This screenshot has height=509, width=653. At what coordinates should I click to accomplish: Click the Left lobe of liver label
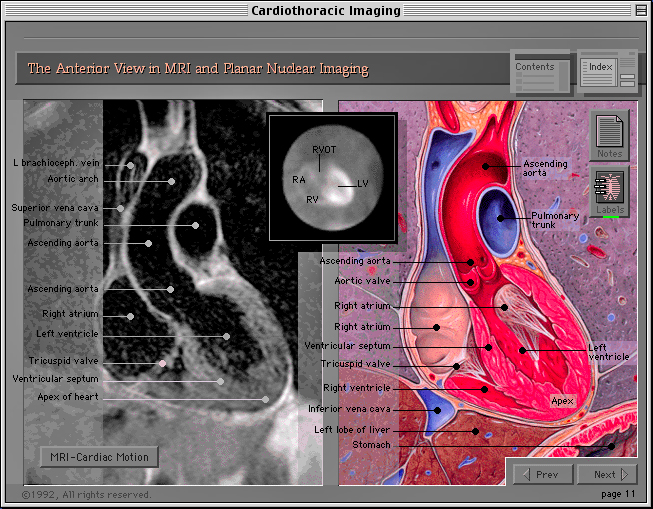coord(351,430)
